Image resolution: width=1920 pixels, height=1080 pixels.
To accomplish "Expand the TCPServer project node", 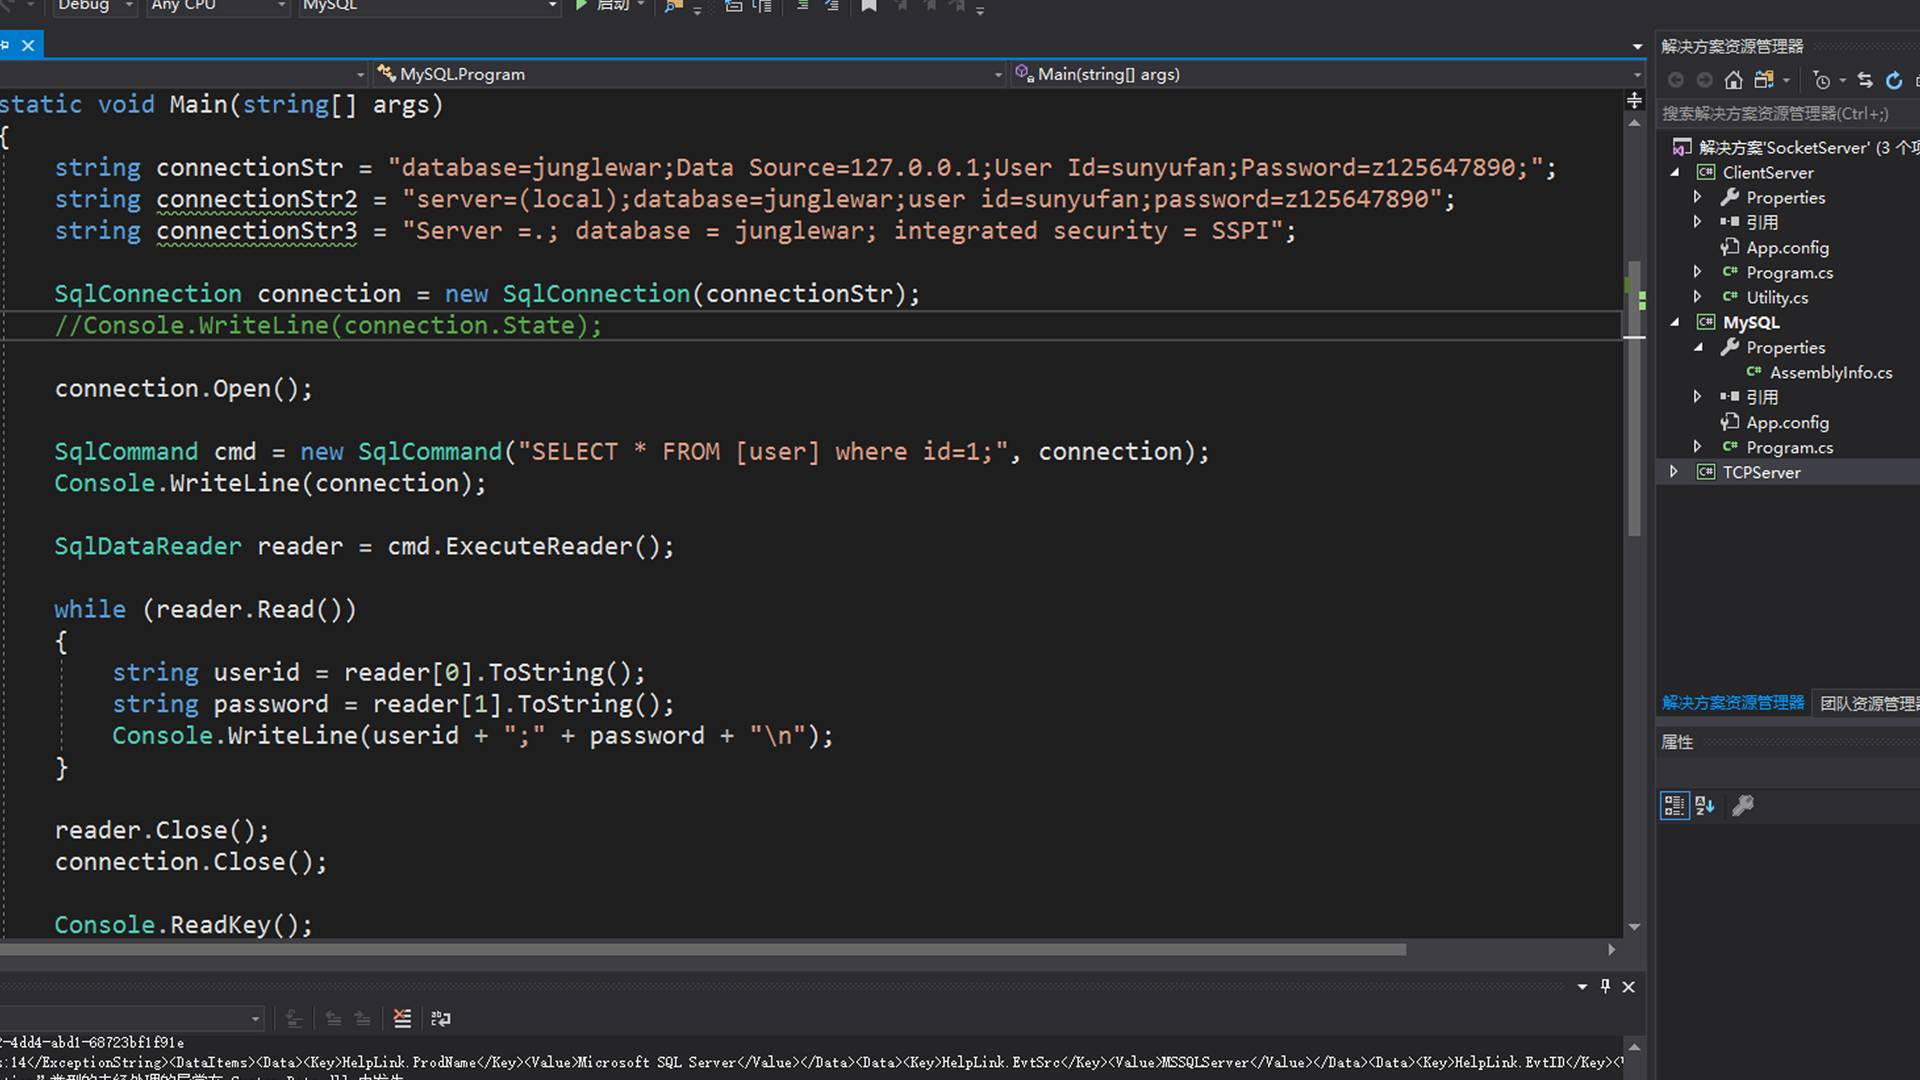I will point(1674,472).
